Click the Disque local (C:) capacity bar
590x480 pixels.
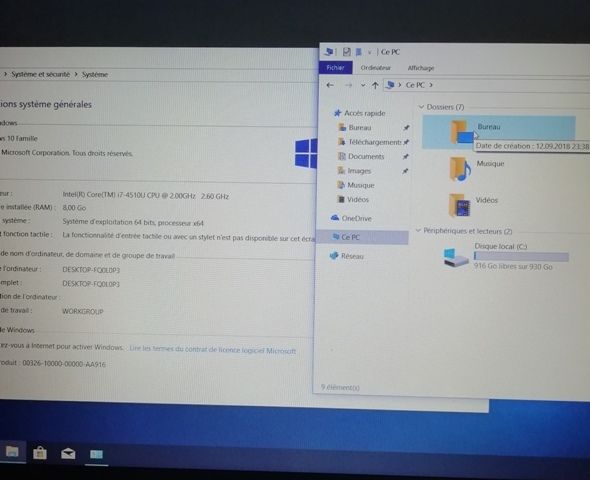click(x=521, y=257)
